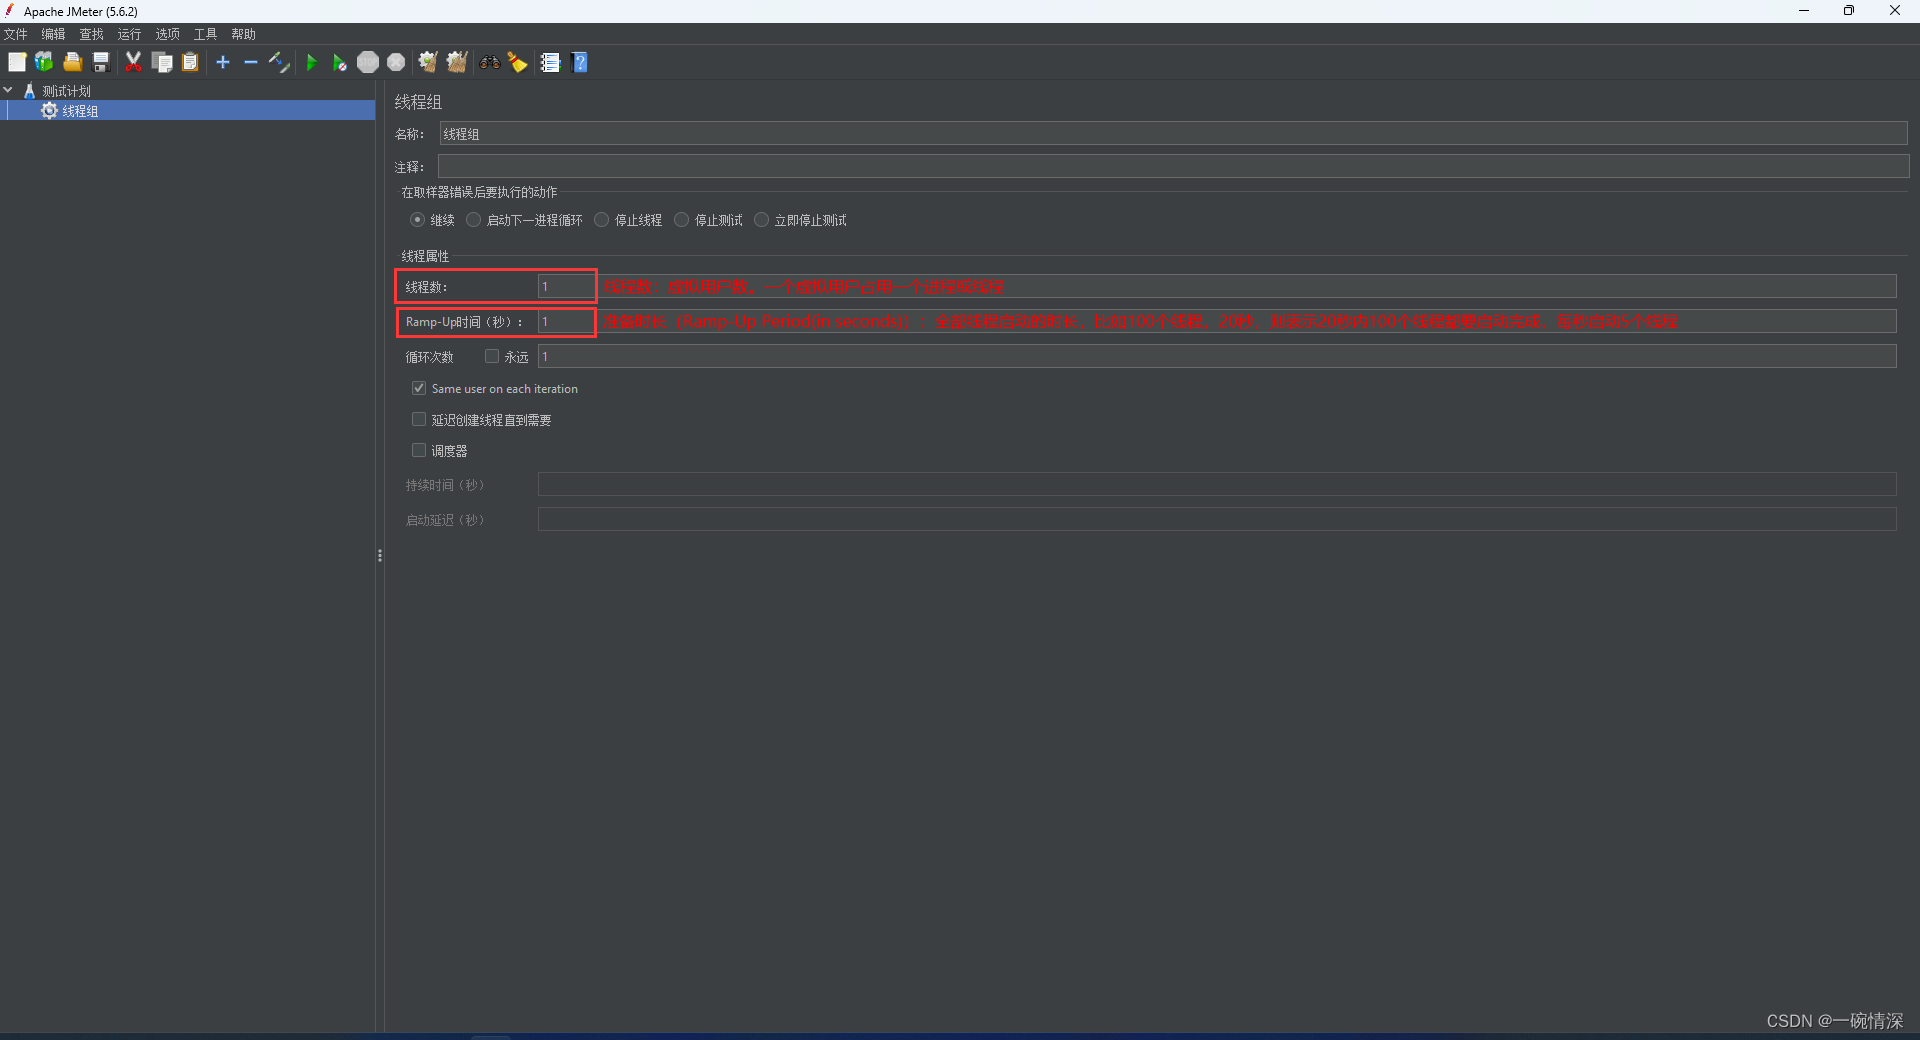Image resolution: width=1920 pixels, height=1040 pixels.
Task: Minimize the JMeter window
Action: 1804,11
